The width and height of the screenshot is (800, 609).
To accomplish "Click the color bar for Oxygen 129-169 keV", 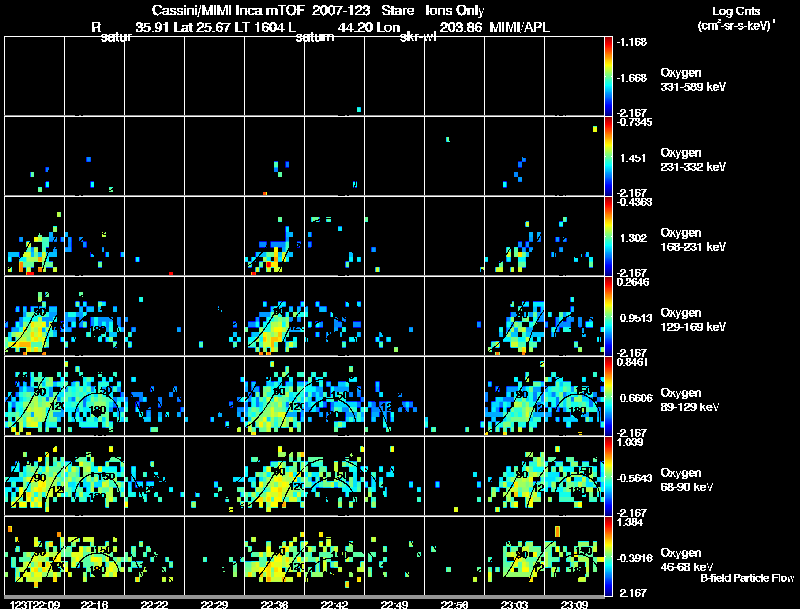I will pyautogui.click(x=608, y=316).
